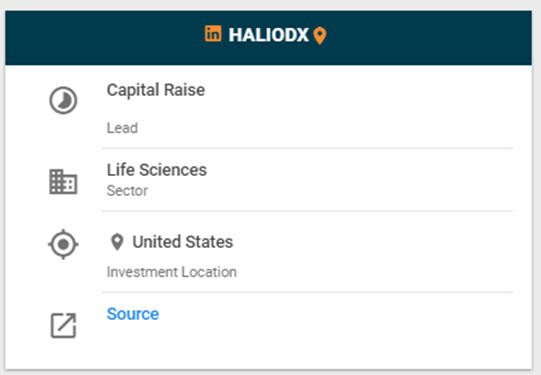Click the United States Investment Location row

[268, 252]
